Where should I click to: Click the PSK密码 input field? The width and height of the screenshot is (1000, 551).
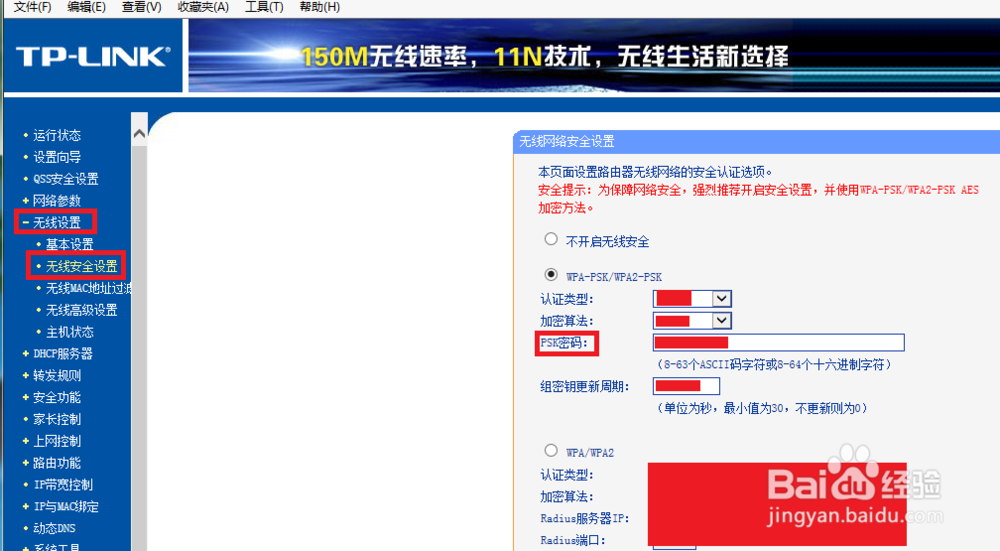[x=778, y=342]
